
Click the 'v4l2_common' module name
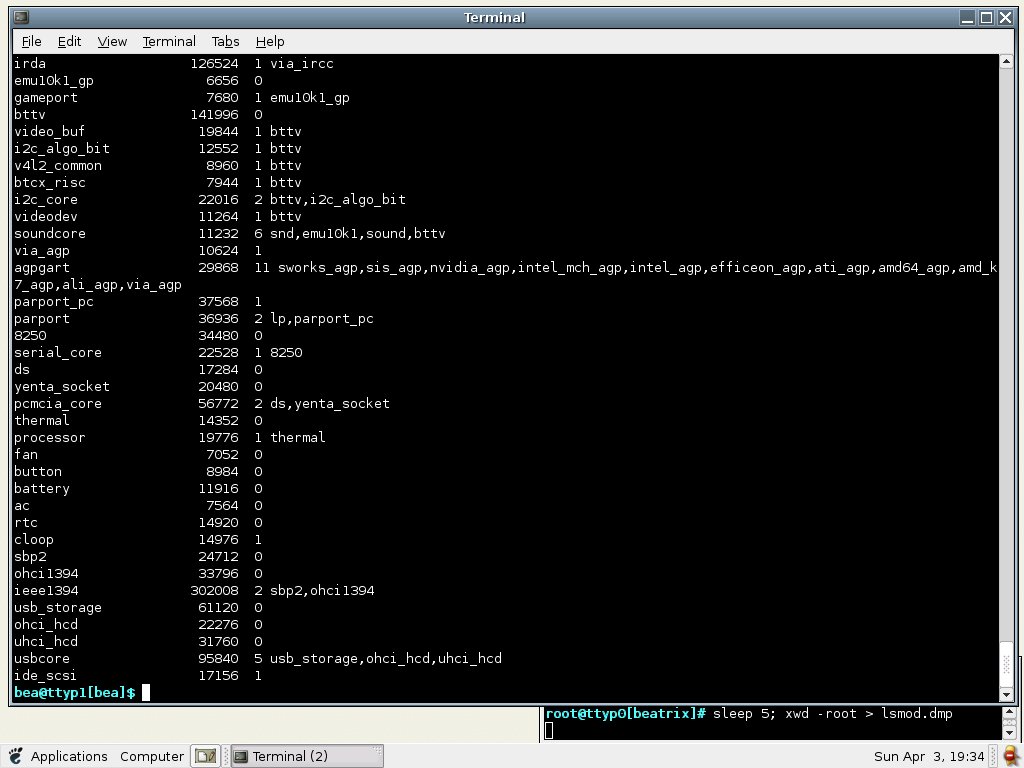(x=57, y=166)
